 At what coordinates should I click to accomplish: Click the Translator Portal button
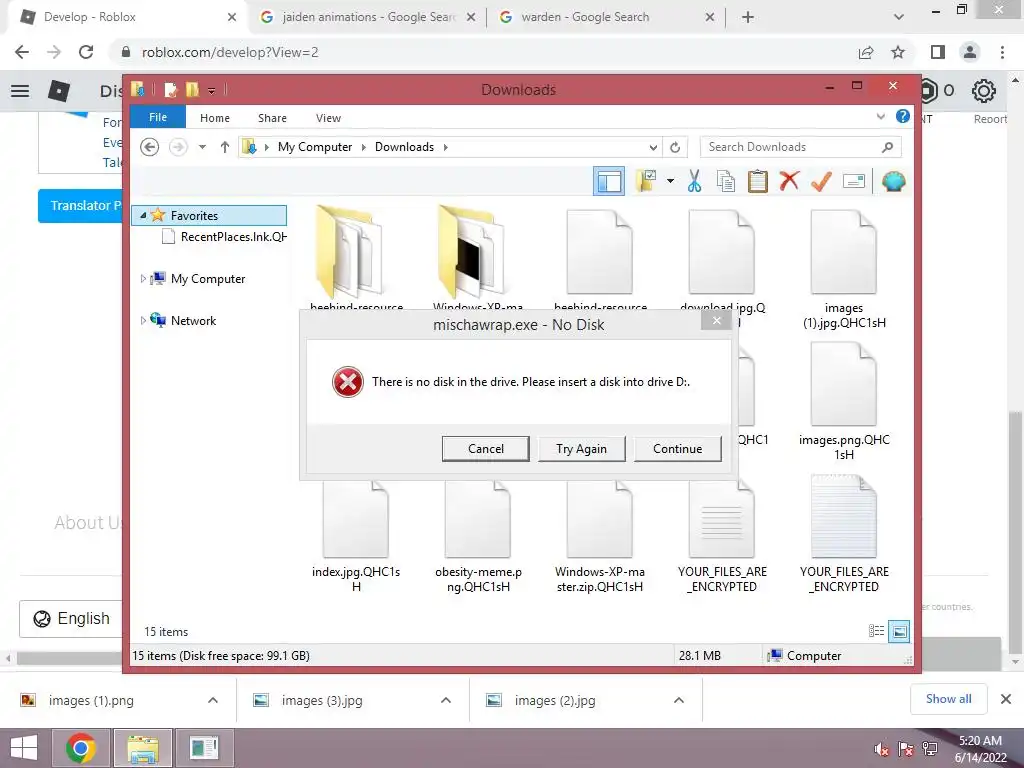(80, 206)
